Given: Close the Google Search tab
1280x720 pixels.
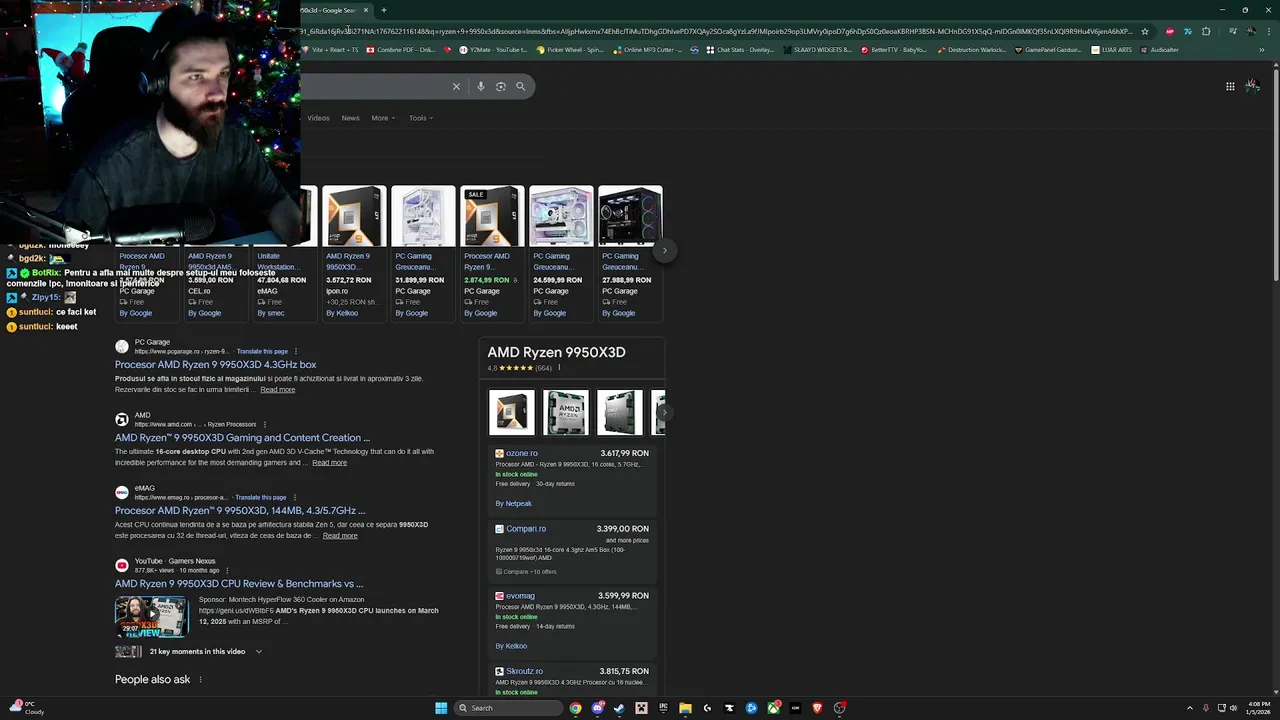Looking at the screenshot, I should point(366,10).
